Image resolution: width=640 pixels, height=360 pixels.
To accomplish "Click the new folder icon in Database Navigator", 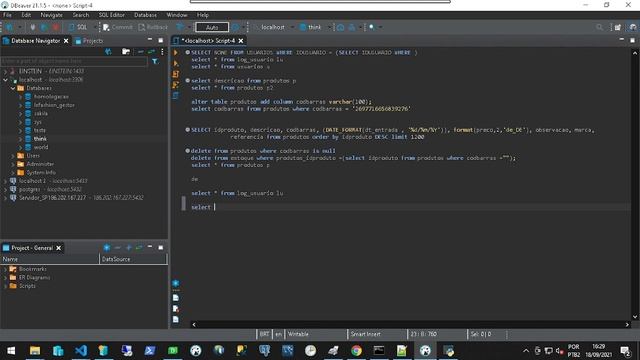I will point(126,51).
